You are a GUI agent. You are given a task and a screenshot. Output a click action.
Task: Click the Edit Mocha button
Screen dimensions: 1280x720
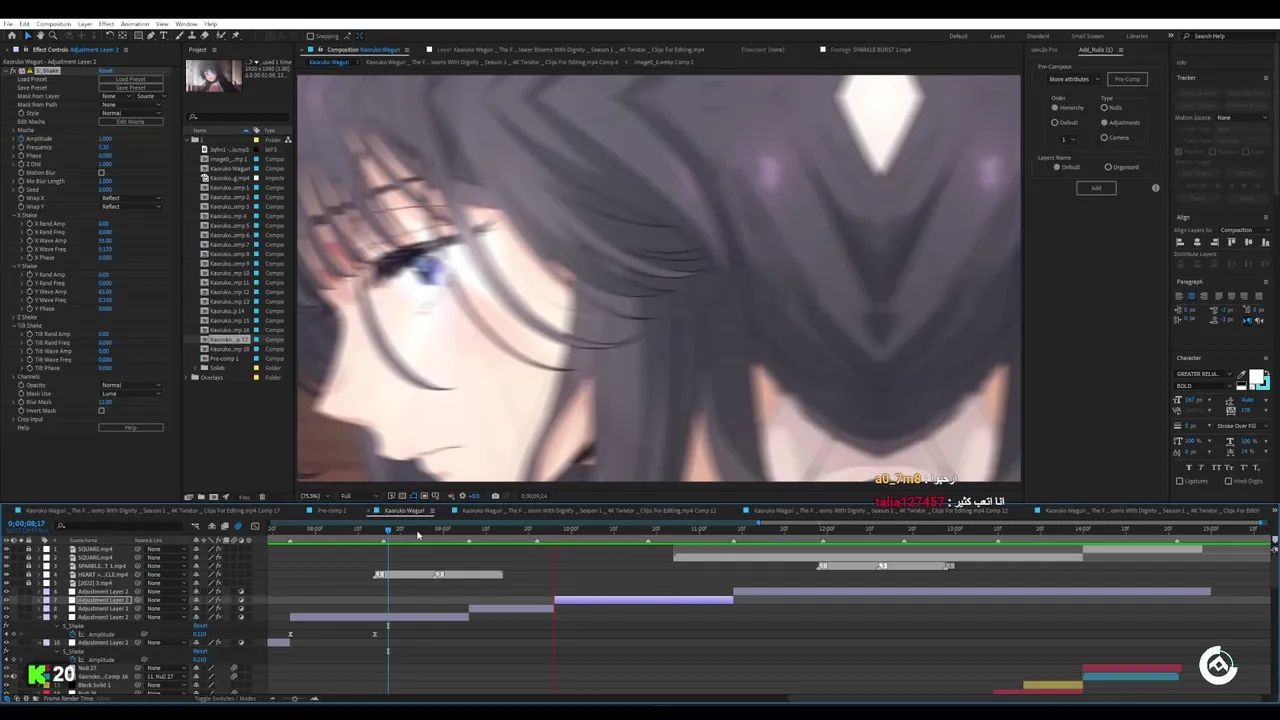coord(131,122)
